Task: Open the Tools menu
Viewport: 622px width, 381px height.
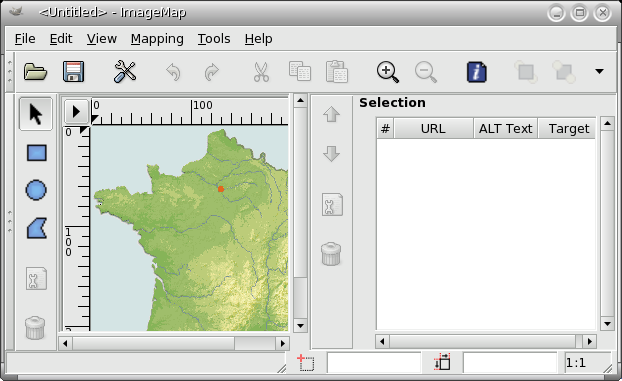Action: tap(214, 39)
